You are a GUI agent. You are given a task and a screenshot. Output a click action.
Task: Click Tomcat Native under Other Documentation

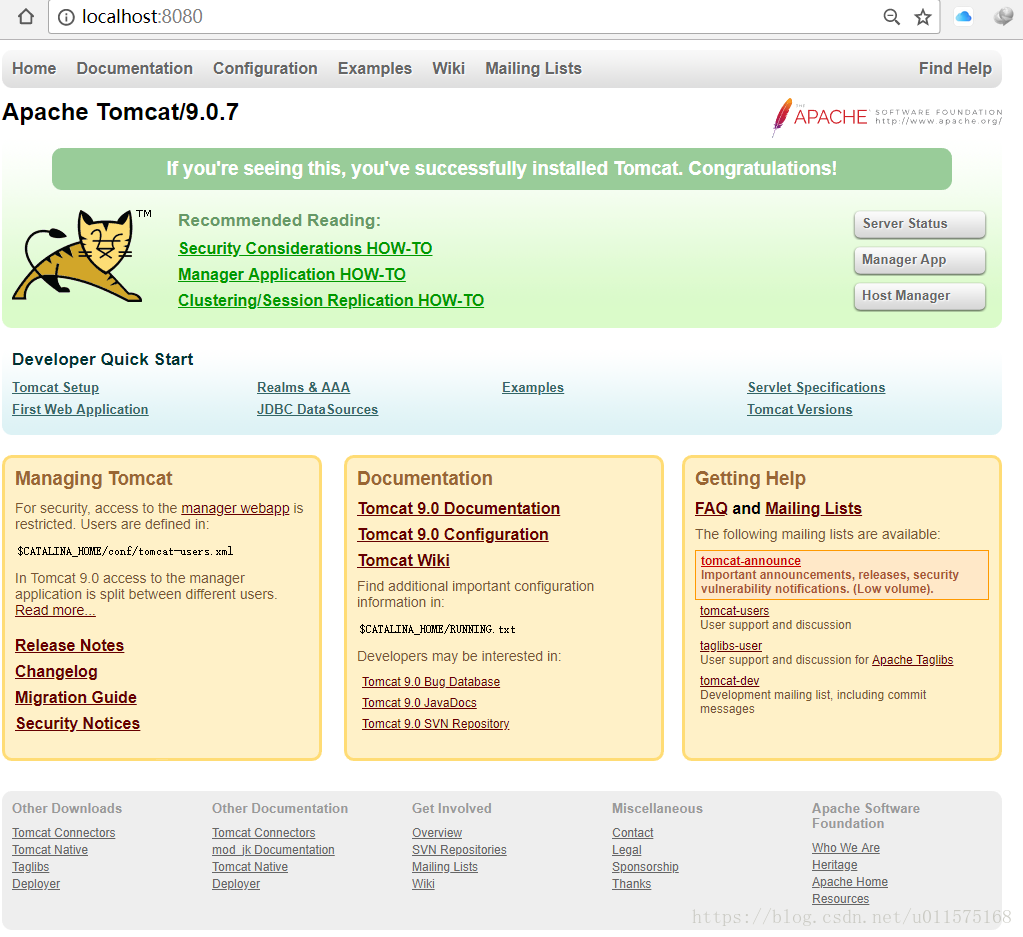[249, 867]
